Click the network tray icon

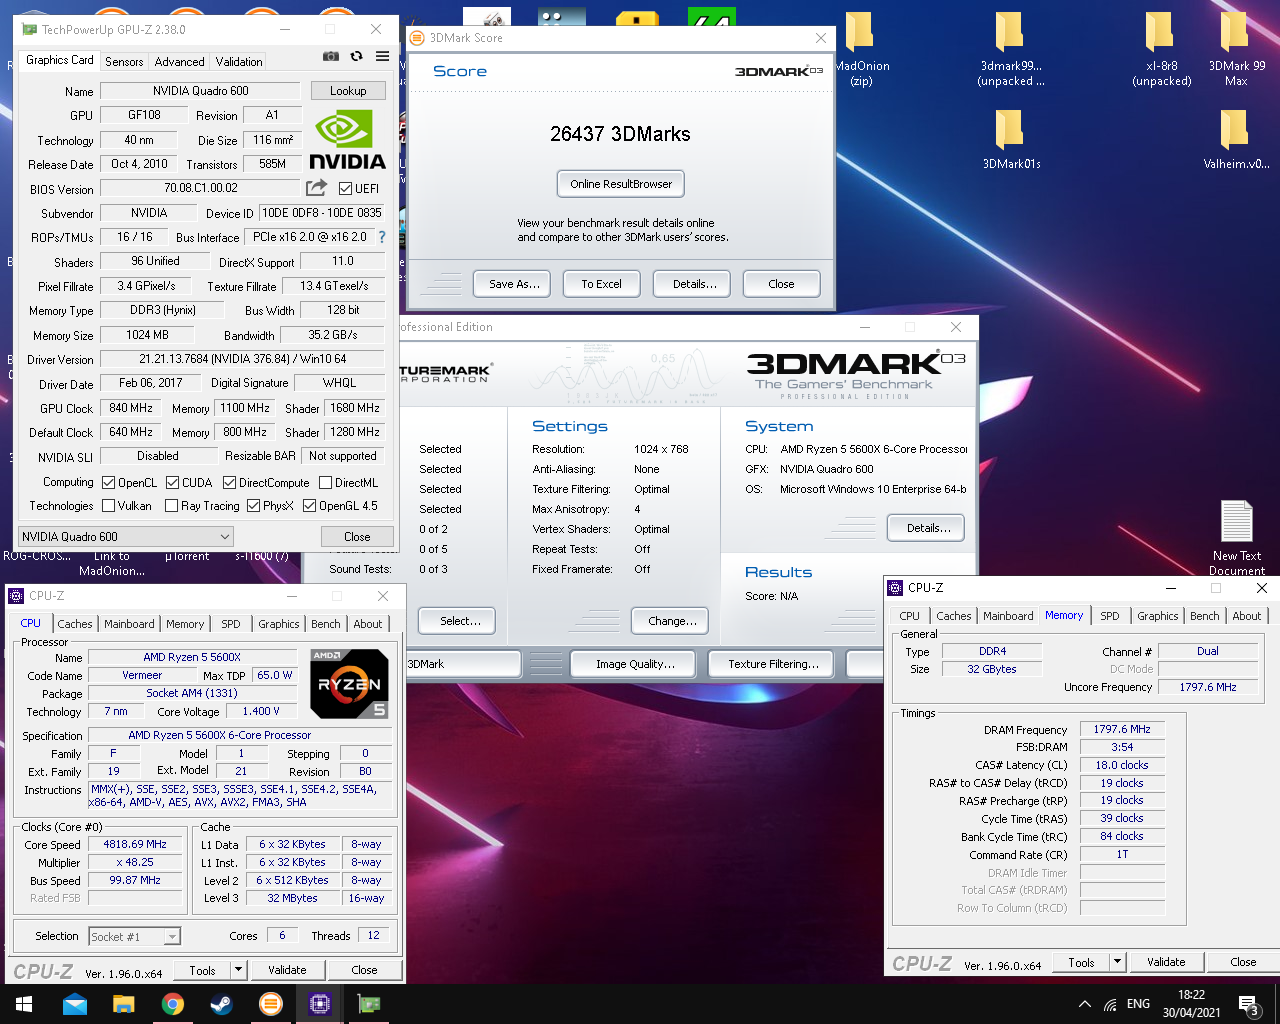tap(1110, 1004)
